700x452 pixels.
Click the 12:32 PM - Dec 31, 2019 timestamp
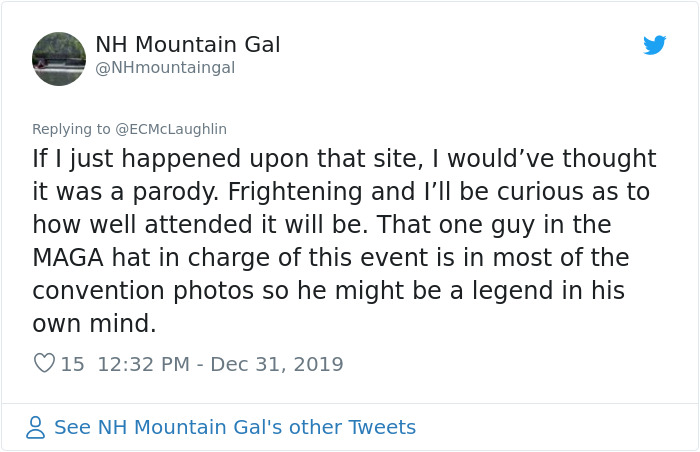(x=220, y=364)
